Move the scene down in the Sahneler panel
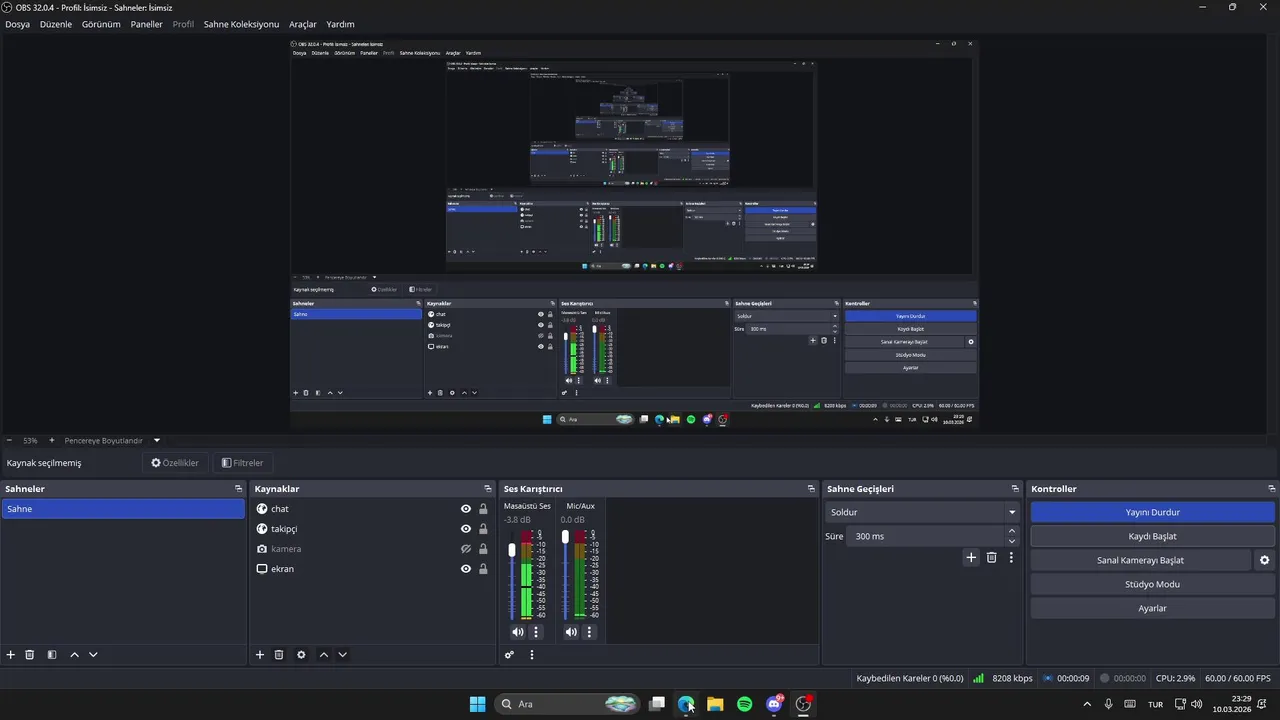Screen dimensions: 1280x720 pyautogui.click(x=93, y=655)
